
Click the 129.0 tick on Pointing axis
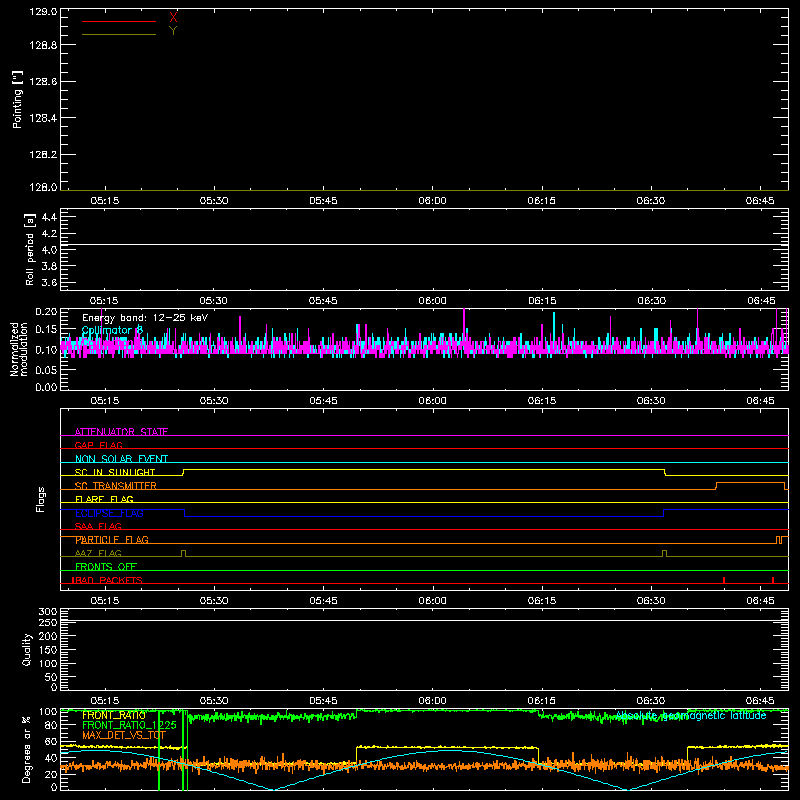[x=43, y=11]
